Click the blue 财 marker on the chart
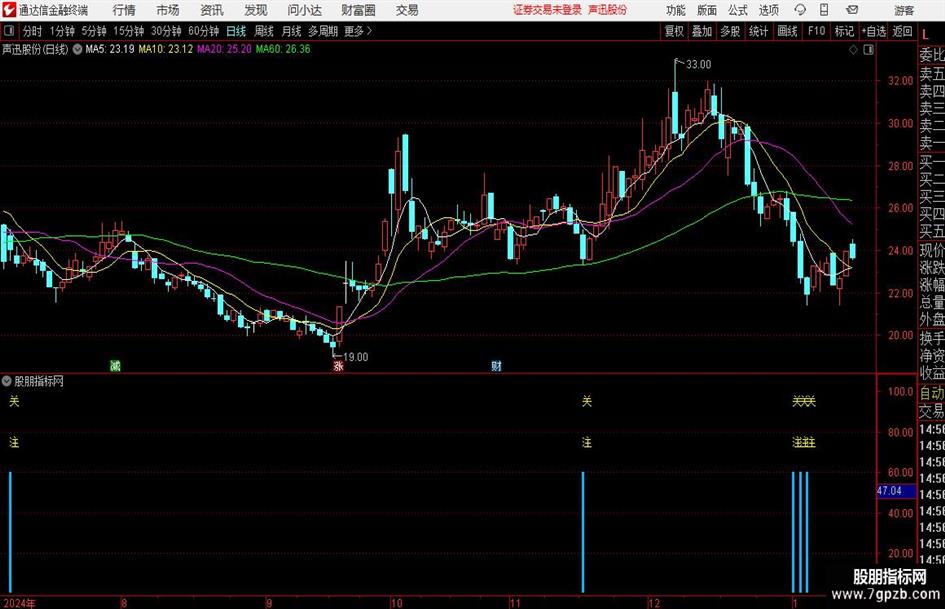 coord(496,365)
